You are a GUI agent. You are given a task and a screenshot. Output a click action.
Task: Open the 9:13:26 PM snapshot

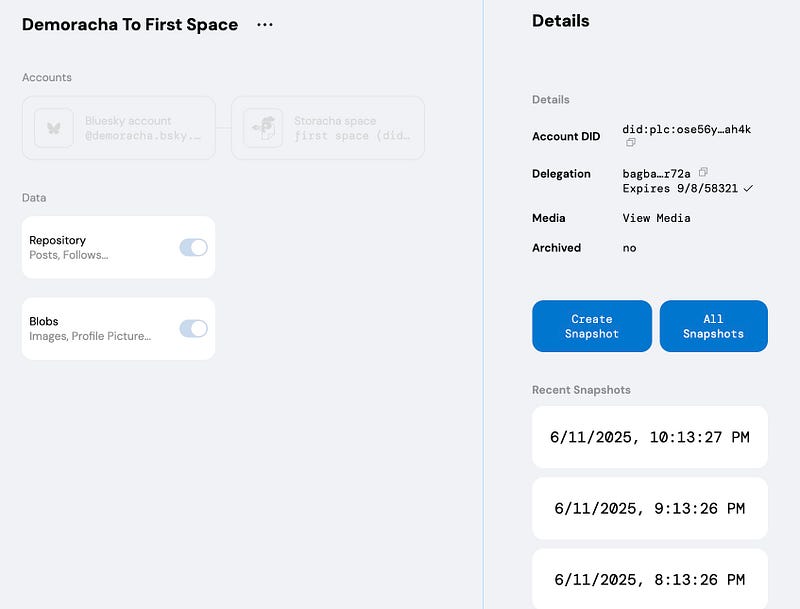point(650,508)
